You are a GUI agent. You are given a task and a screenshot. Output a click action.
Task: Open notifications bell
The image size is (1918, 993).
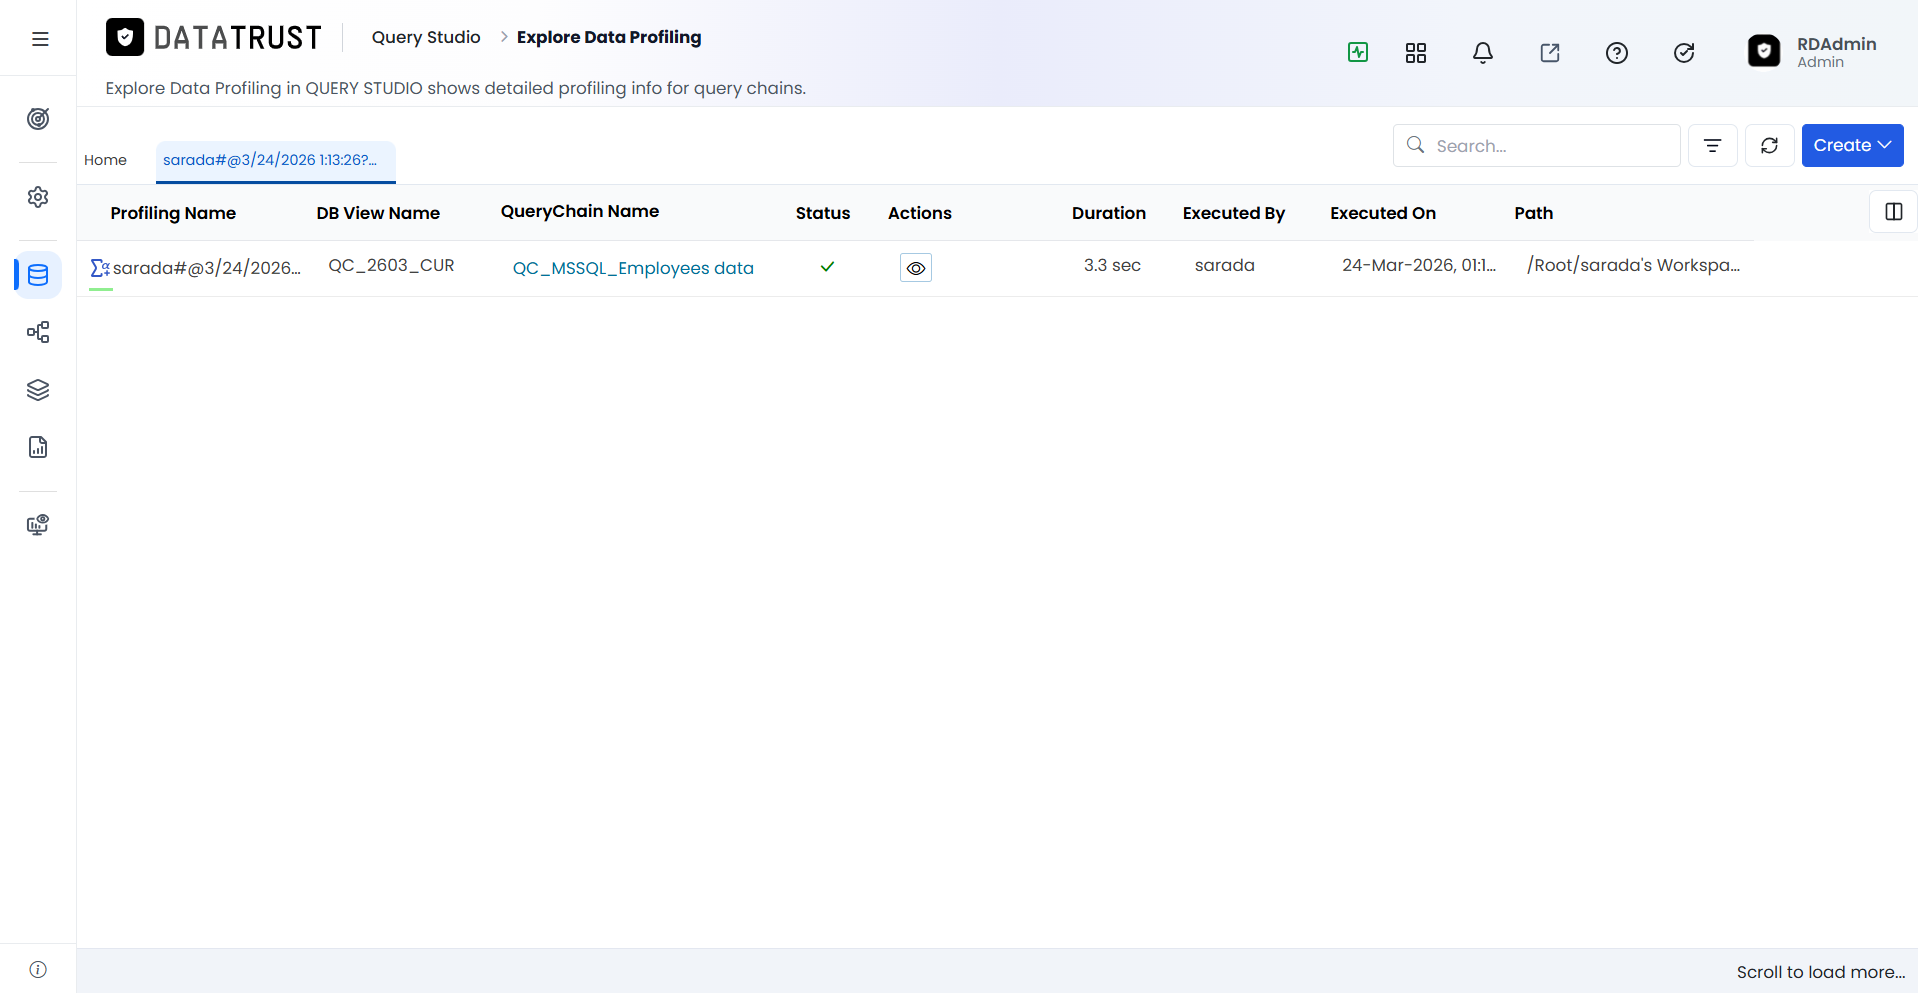1483,53
